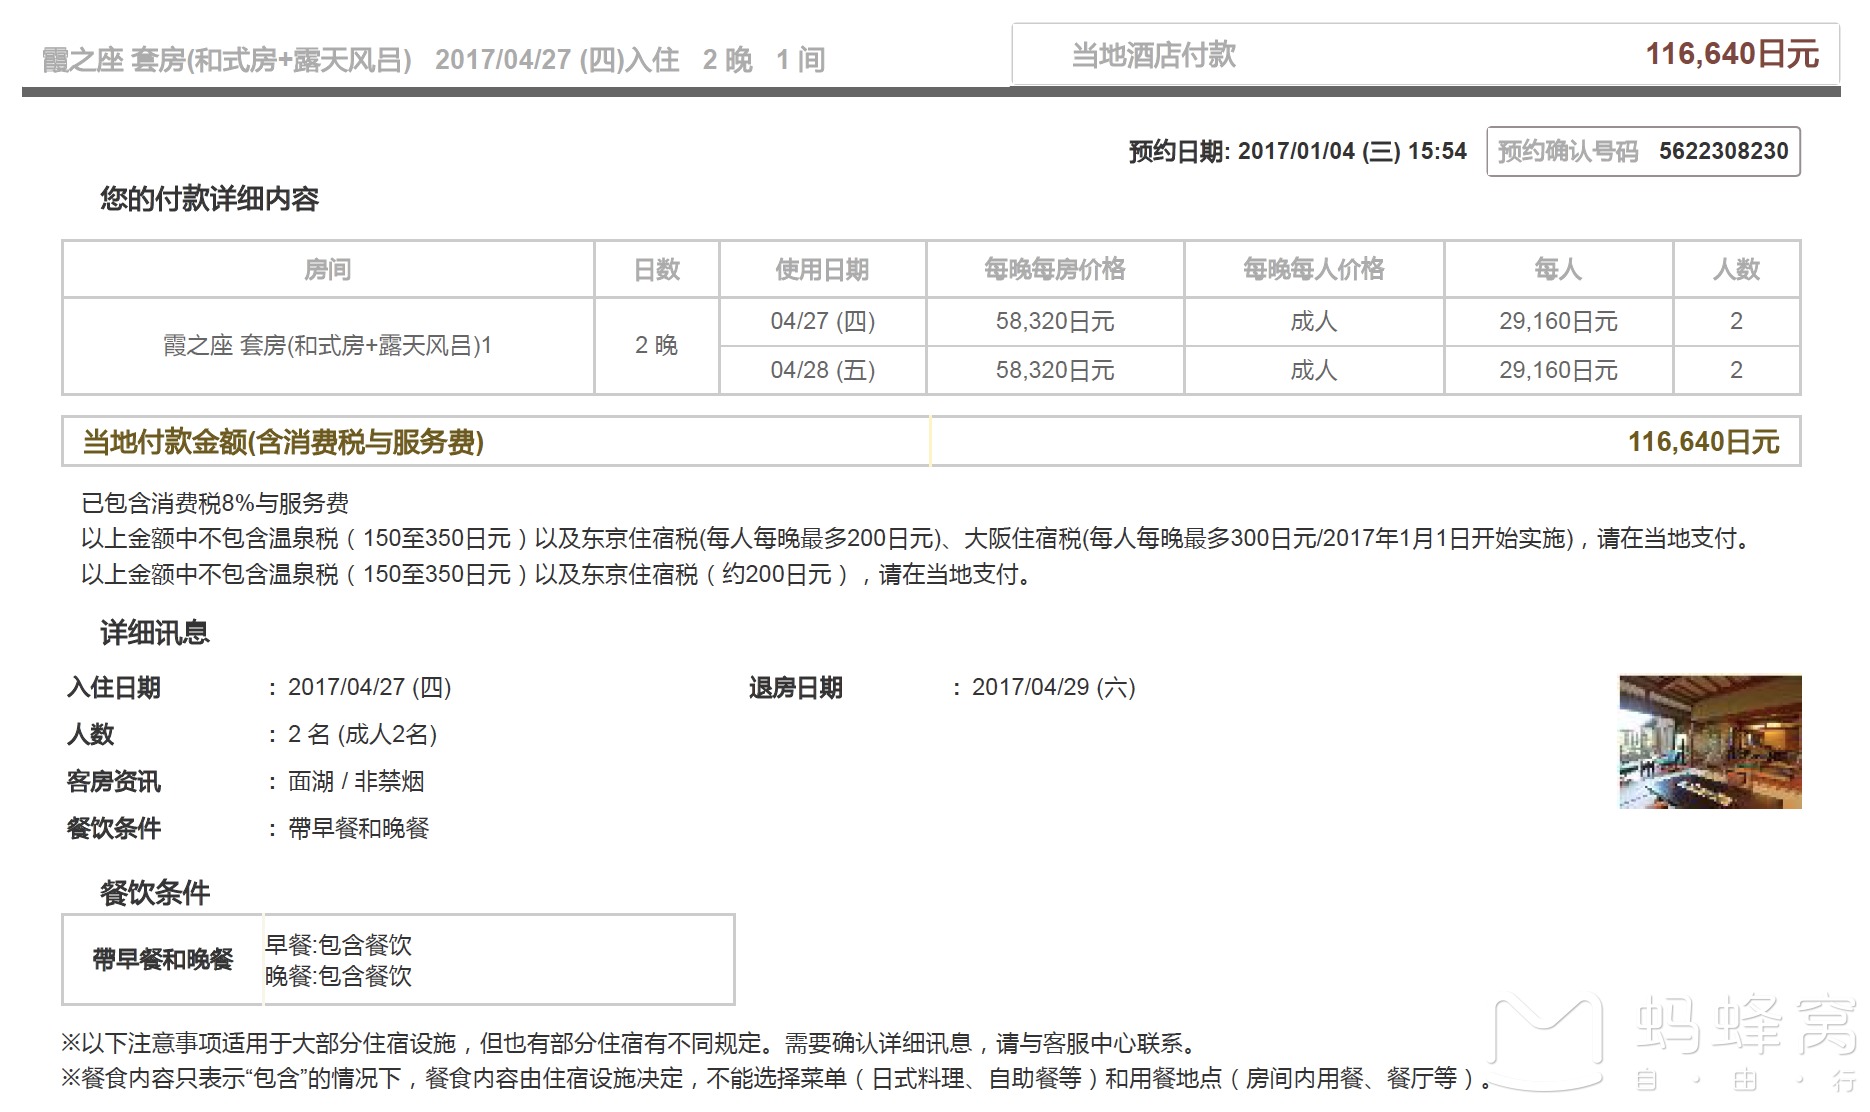Click the check-in date value 2017/04/27 (四)
This screenshot has width=1870, height=1112.
pyautogui.click(x=369, y=687)
